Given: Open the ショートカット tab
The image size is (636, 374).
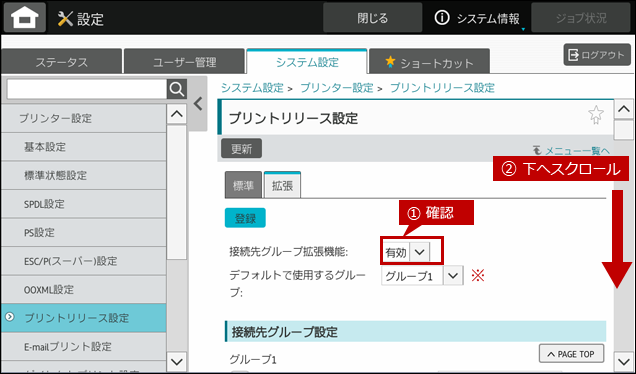Looking at the screenshot, I should tap(429, 62).
